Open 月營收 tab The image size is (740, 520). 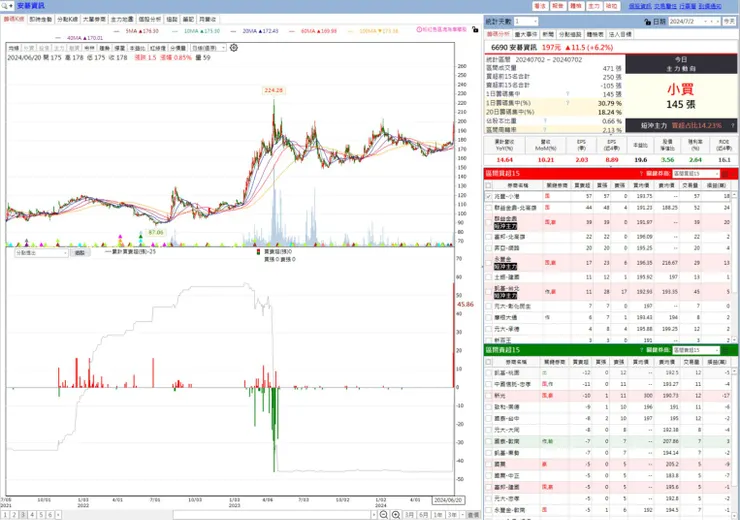[x=207, y=19]
